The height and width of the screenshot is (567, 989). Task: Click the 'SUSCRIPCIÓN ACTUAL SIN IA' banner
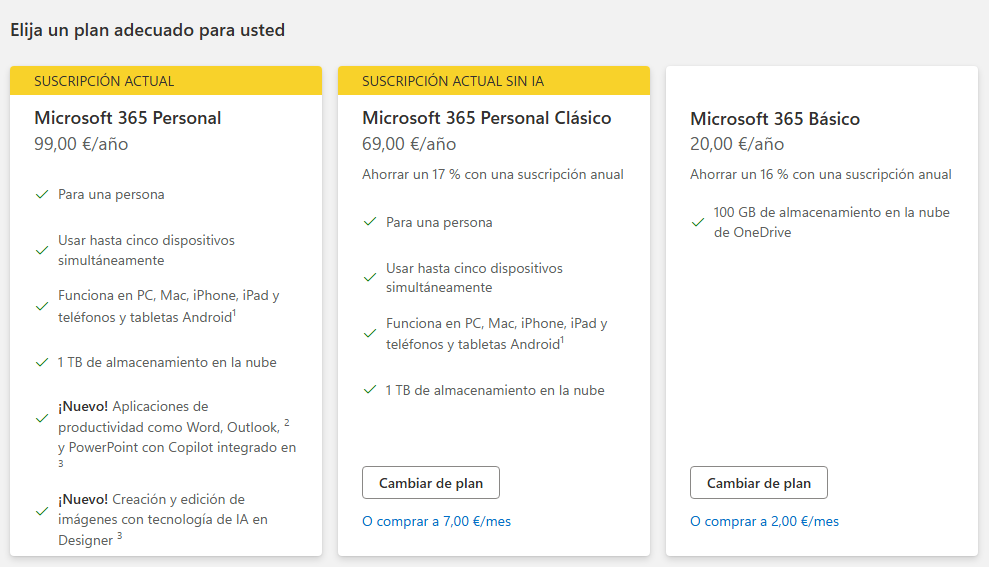[494, 81]
